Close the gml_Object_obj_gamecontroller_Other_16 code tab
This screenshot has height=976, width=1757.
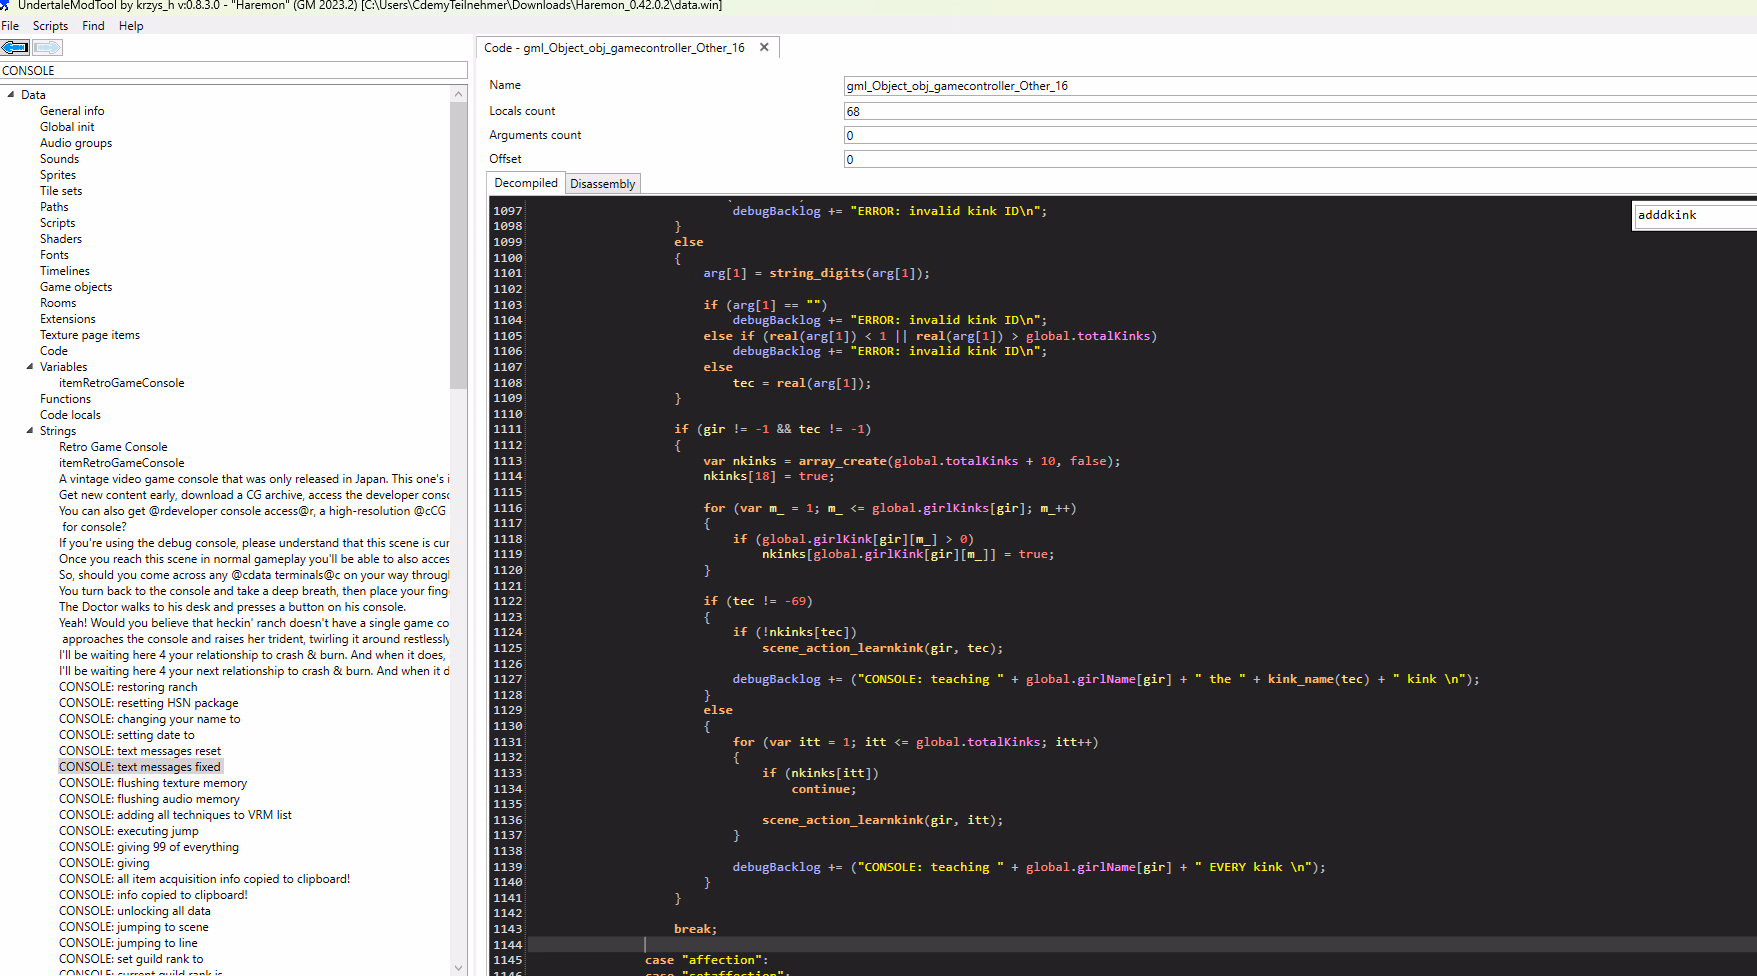pos(764,47)
